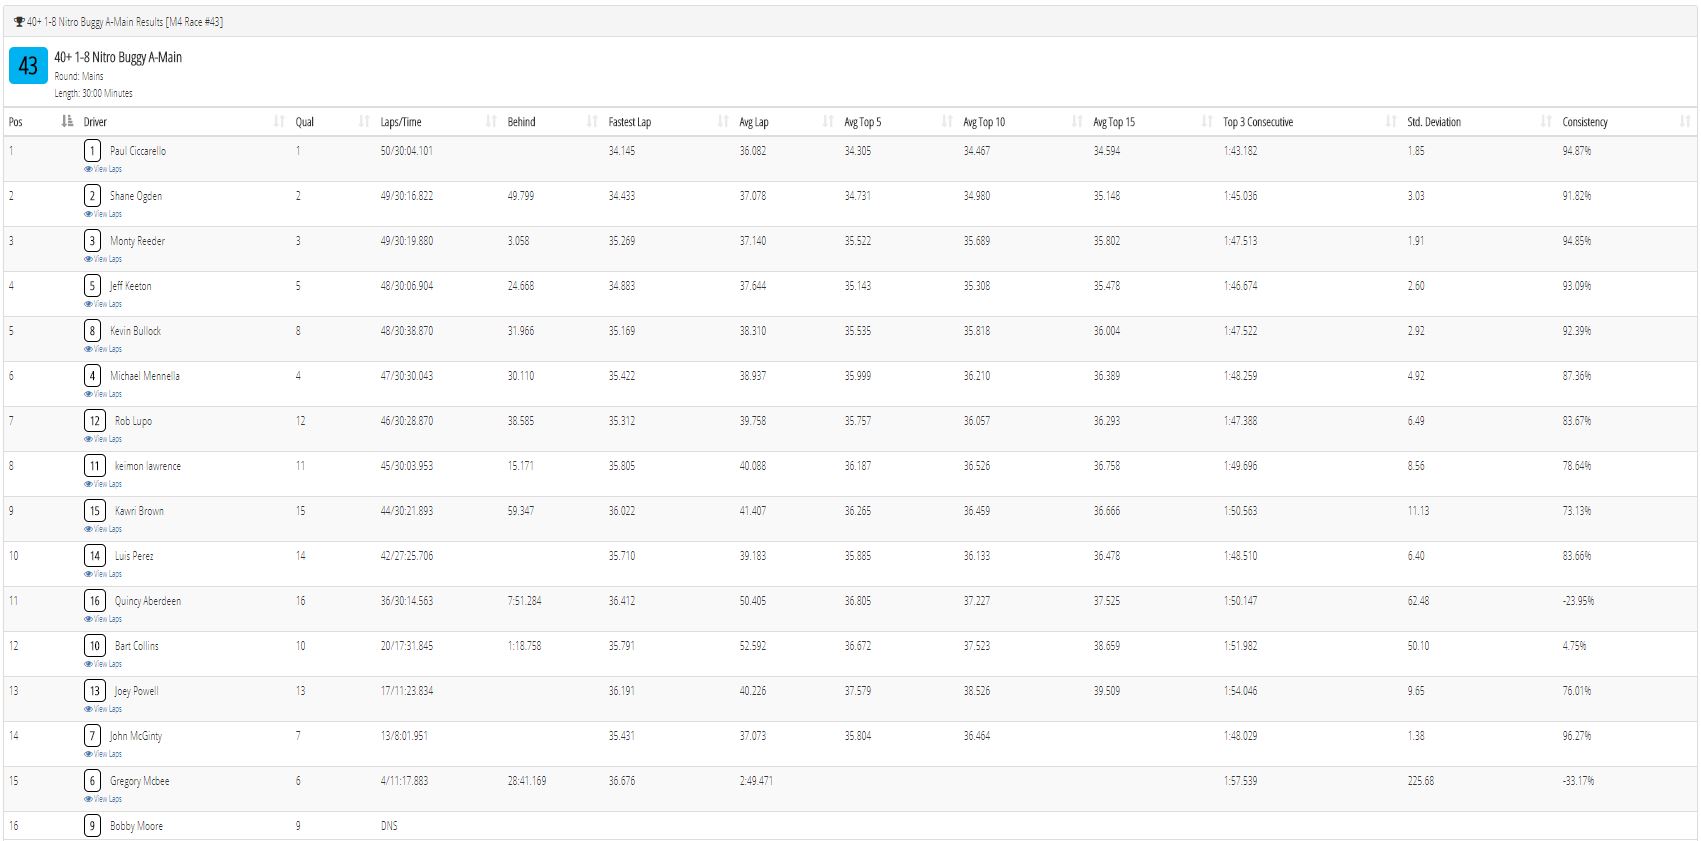Sort by Top 3 Consecutive column
This screenshot has height=841, width=1701.
tap(1309, 122)
